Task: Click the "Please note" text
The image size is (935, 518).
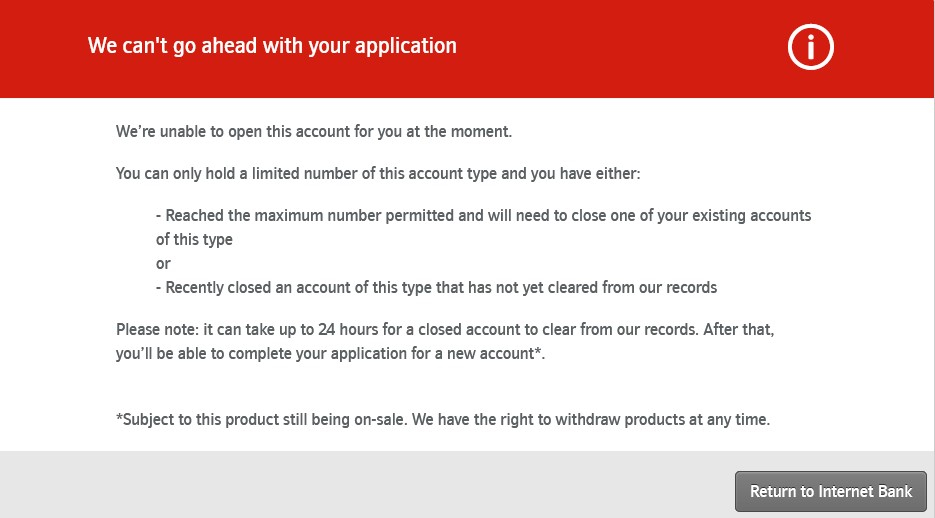Action: (156, 330)
